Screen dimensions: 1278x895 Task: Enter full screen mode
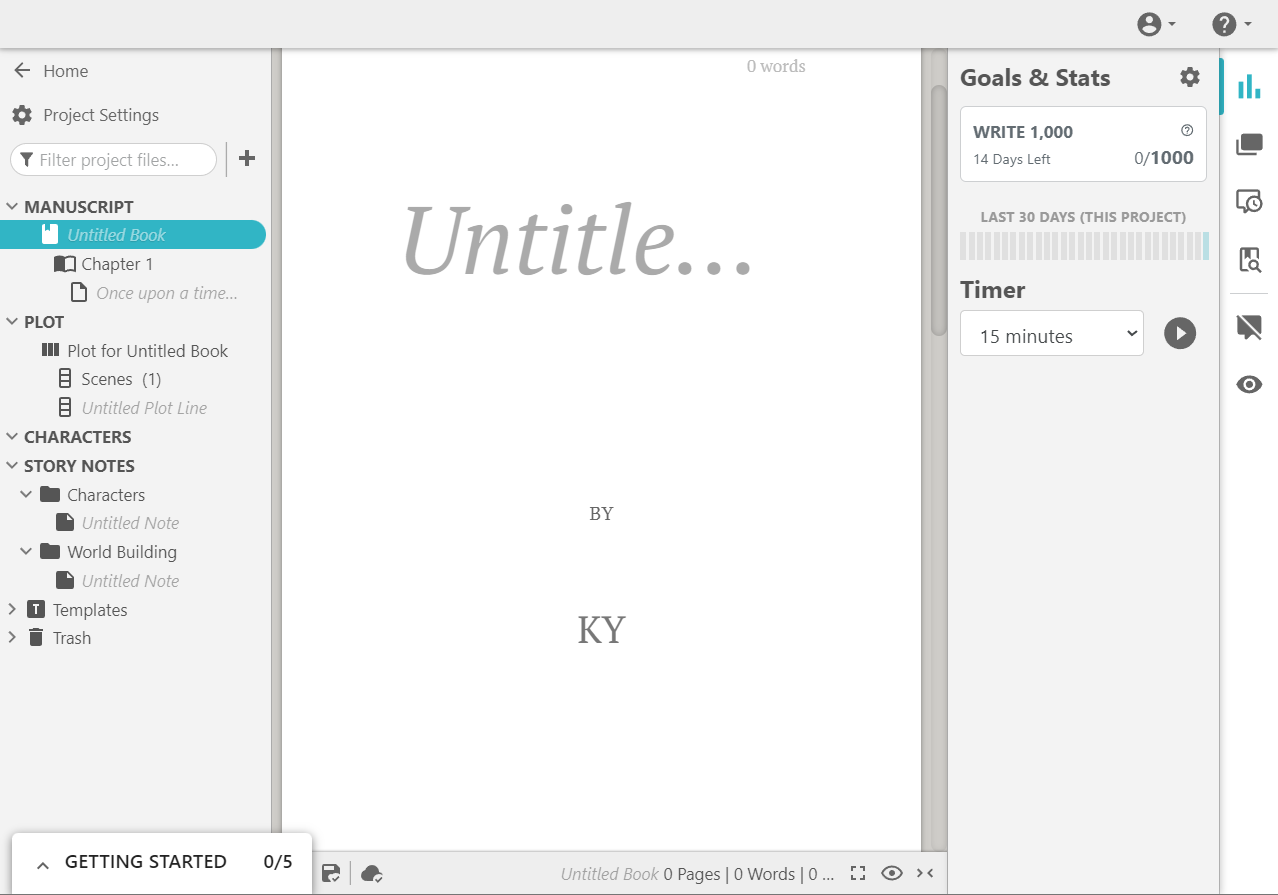[x=857, y=873]
